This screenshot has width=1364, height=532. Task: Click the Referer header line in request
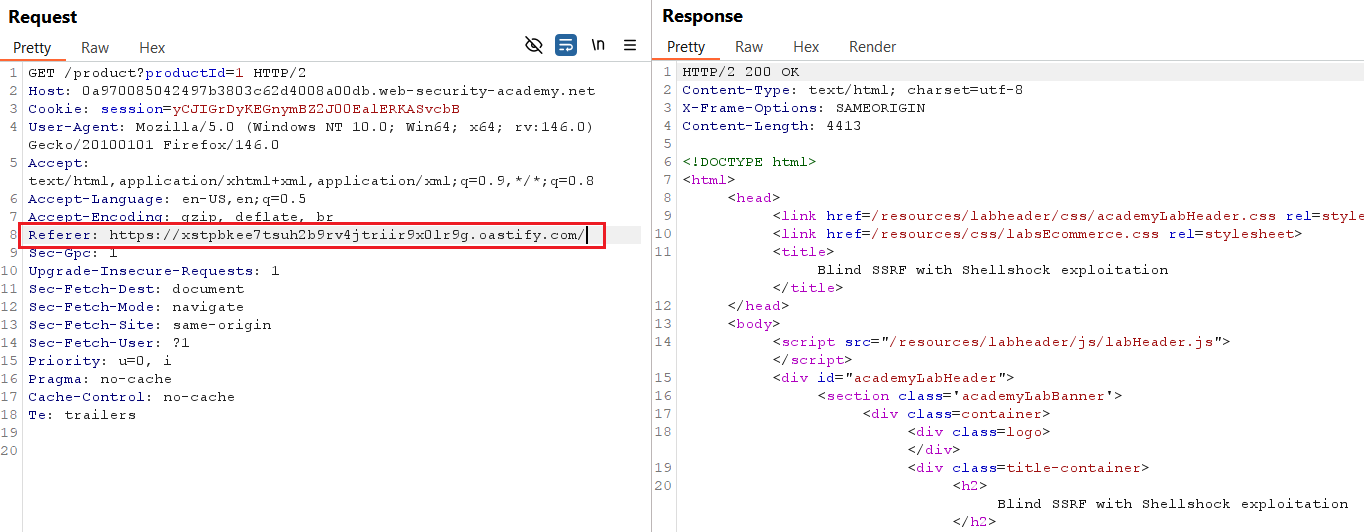[306, 235]
